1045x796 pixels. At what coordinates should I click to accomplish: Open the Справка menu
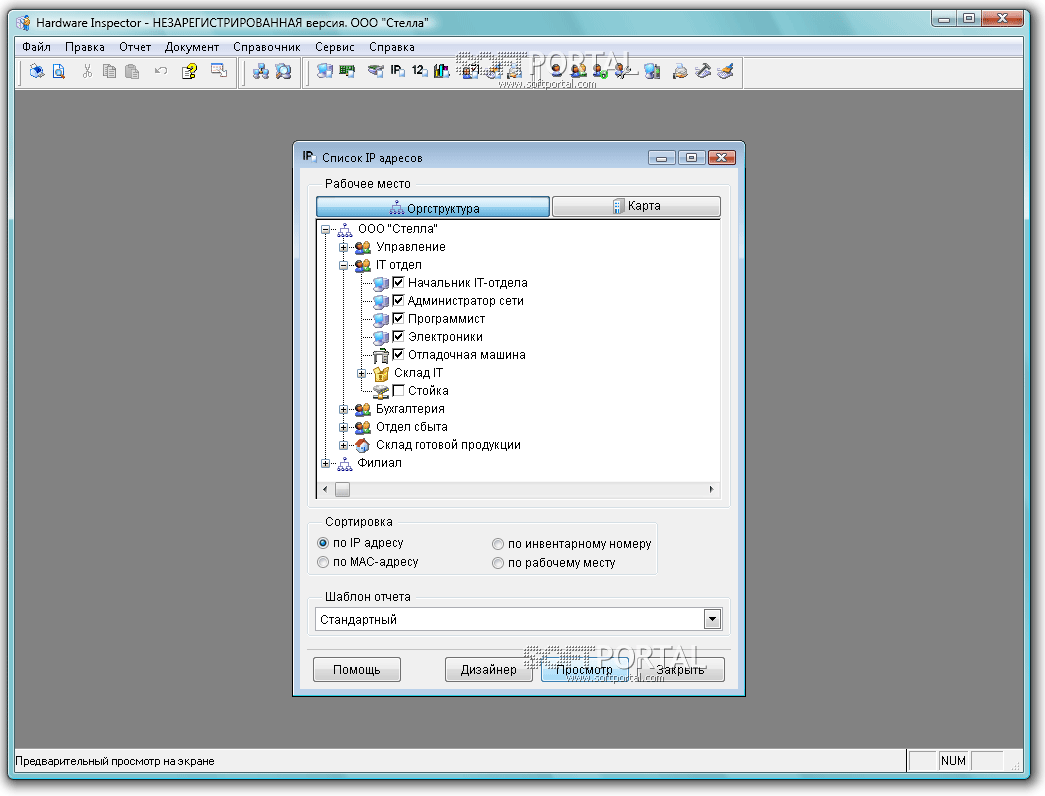pos(392,47)
